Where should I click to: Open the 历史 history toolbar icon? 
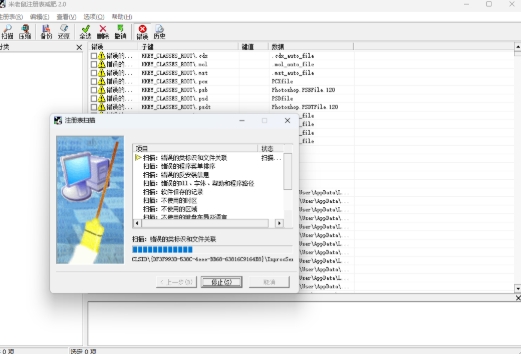pos(159,32)
